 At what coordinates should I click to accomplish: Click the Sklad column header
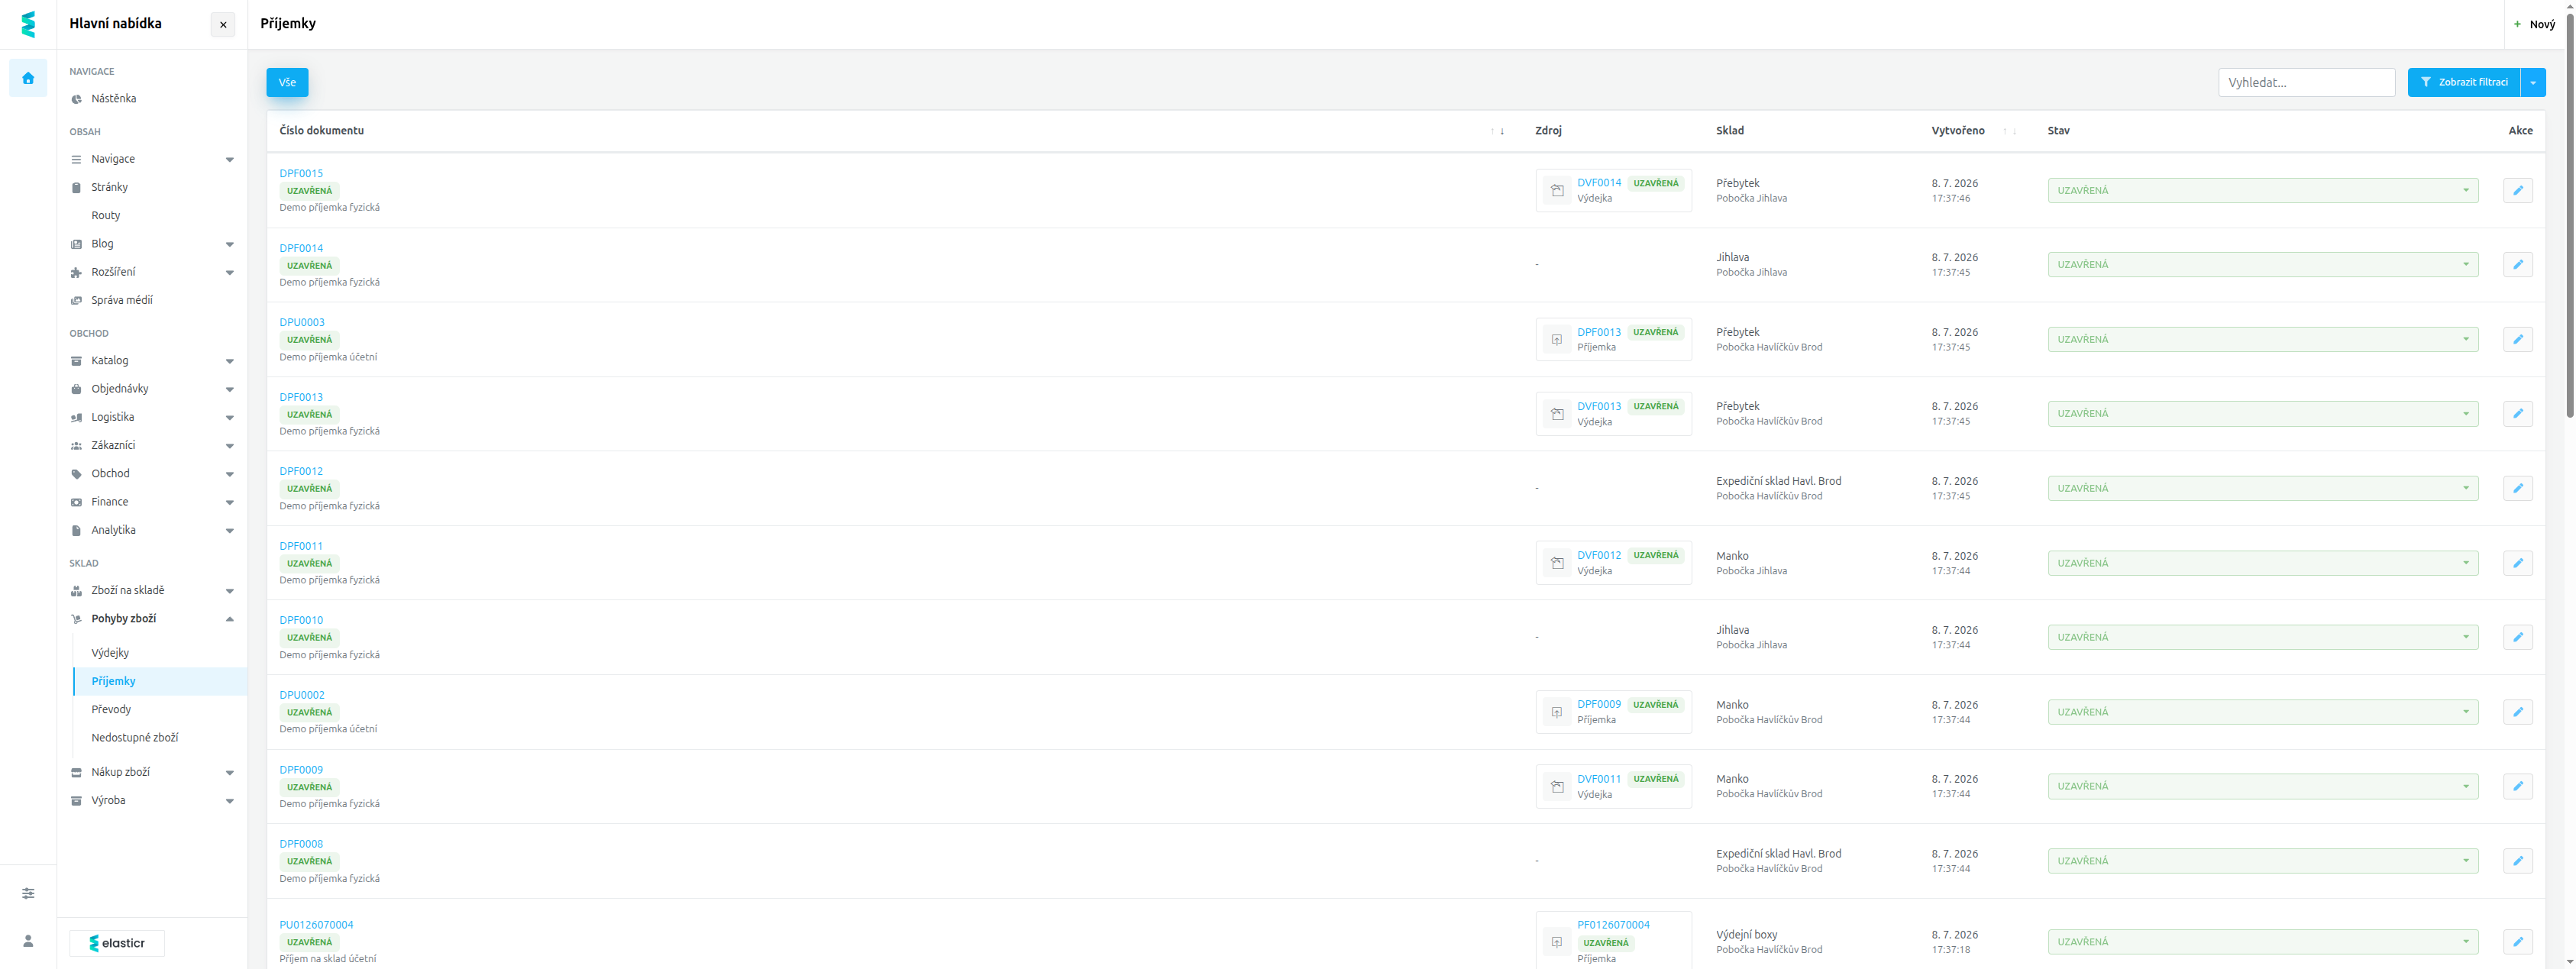1729,131
